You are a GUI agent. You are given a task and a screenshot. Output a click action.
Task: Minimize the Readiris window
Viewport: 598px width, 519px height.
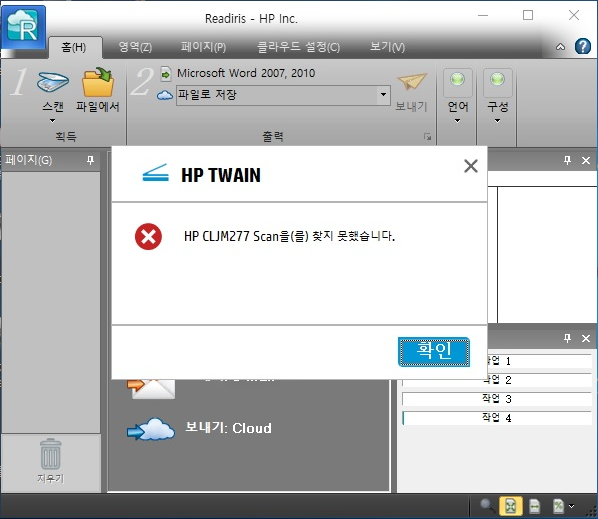click(x=483, y=16)
